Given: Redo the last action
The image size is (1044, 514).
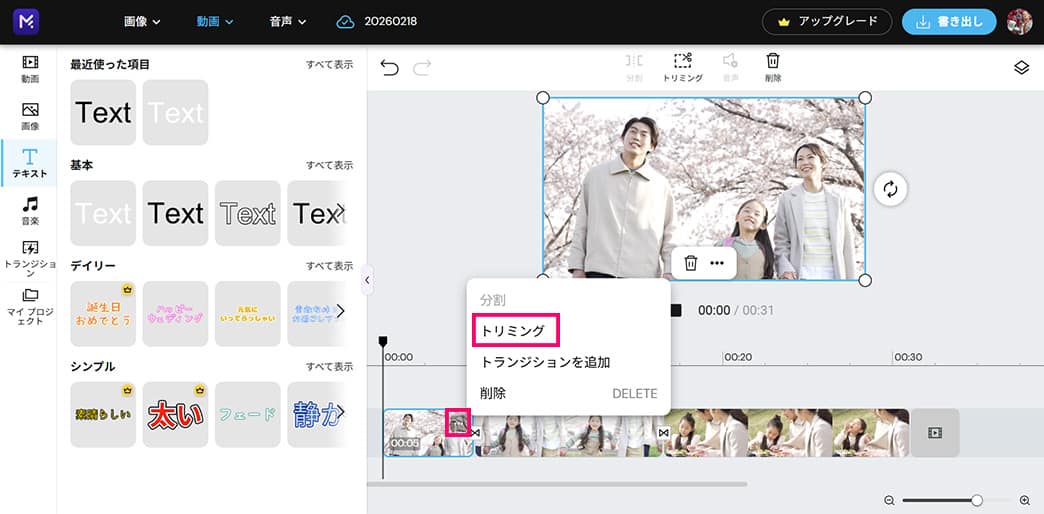Looking at the screenshot, I should coord(422,67).
